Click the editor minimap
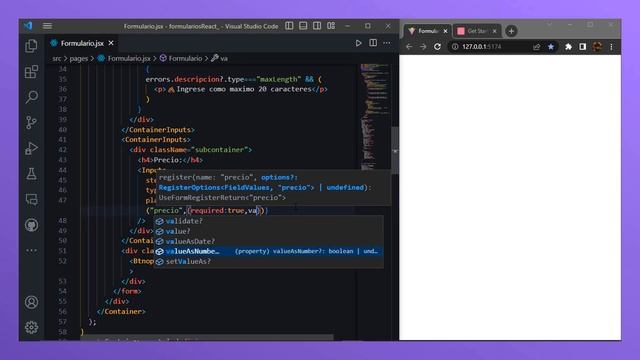 click(x=375, y=117)
